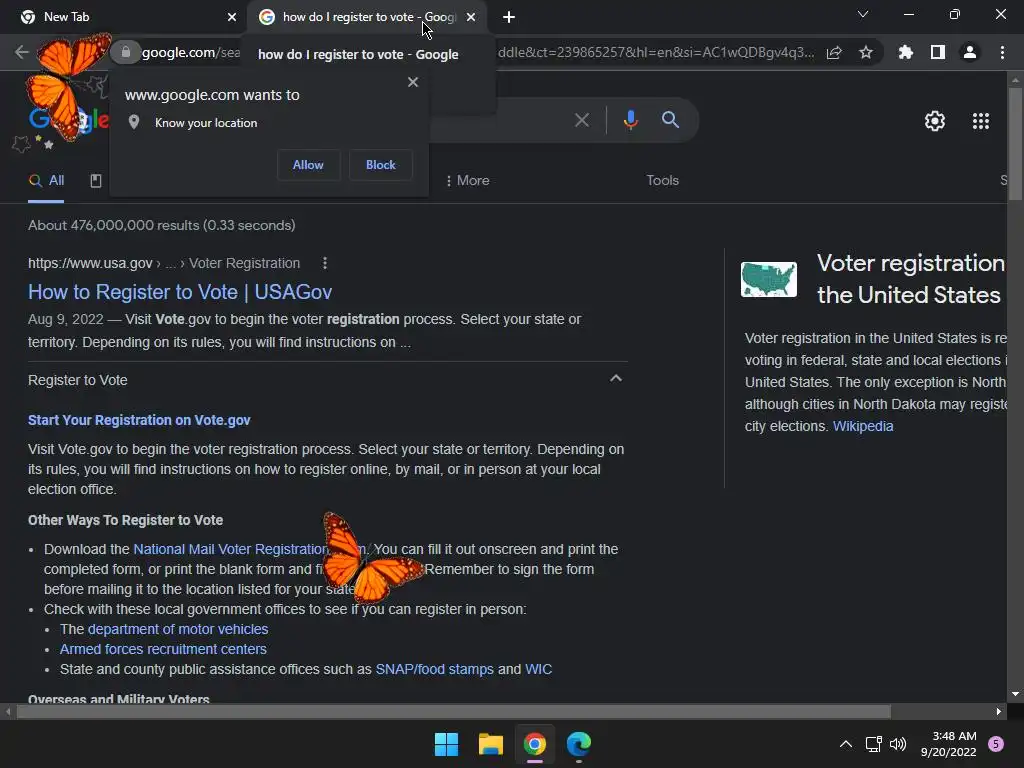The height and width of the screenshot is (768, 1024).
Task: Open 'How to Register to Vote | USAGov' result
Action: click(x=180, y=292)
